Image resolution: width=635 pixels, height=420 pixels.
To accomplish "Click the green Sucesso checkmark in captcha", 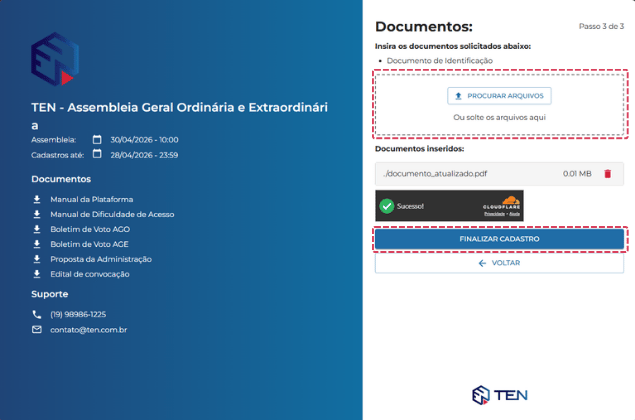I will pos(386,206).
